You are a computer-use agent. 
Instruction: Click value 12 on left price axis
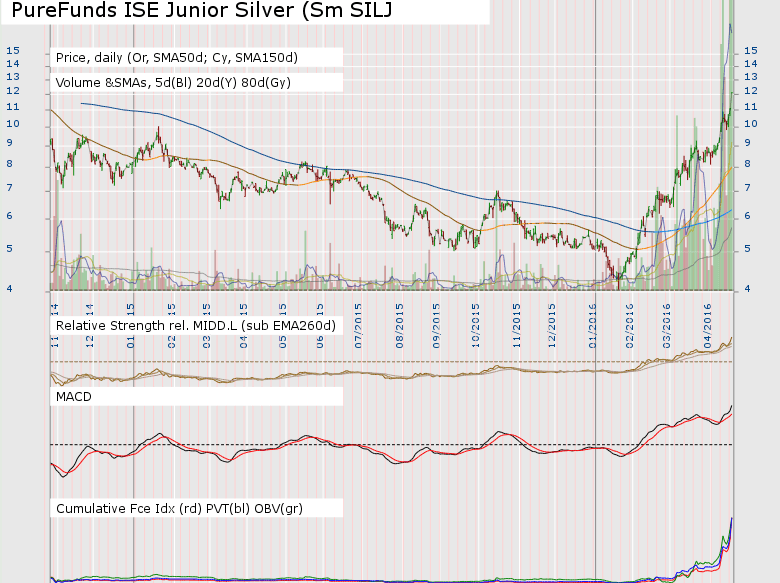pyautogui.click(x=13, y=91)
